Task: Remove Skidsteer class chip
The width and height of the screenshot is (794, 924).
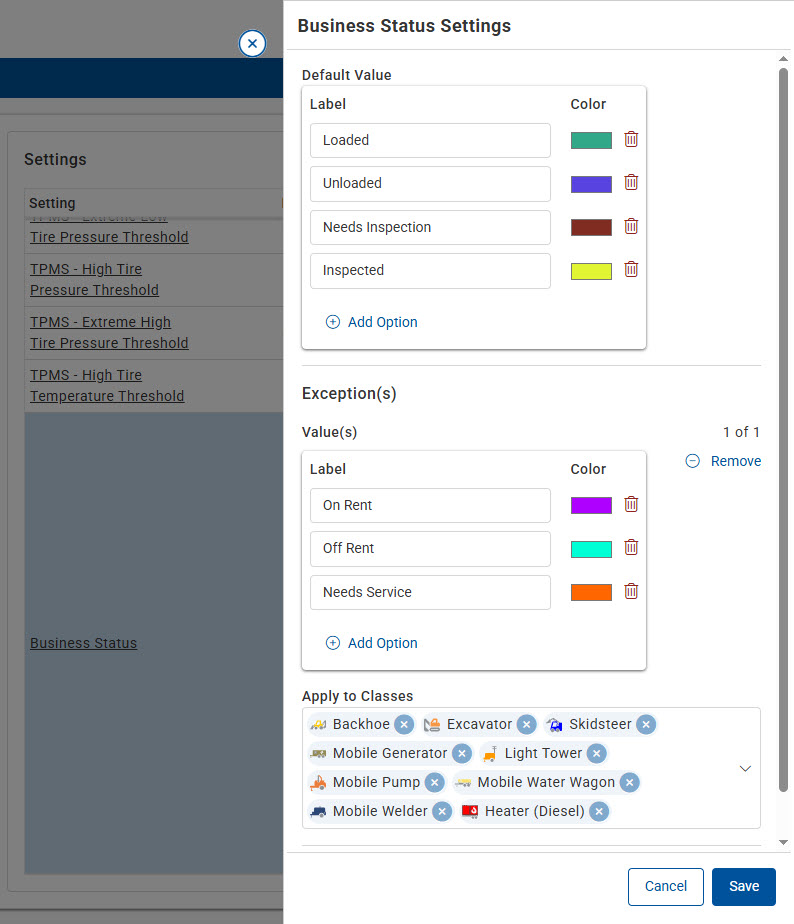Action: [x=646, y=724]
